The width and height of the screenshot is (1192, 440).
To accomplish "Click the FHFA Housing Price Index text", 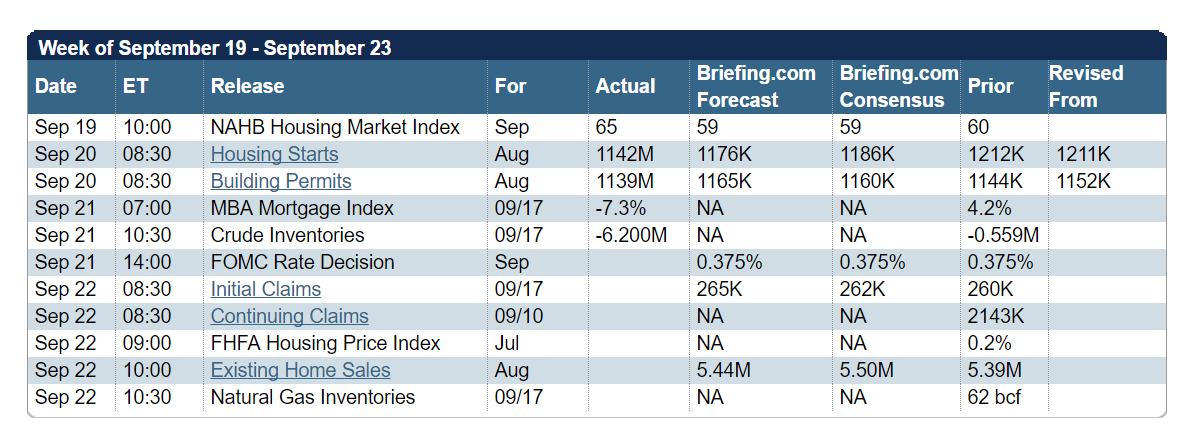I will (x=325, y=343).
